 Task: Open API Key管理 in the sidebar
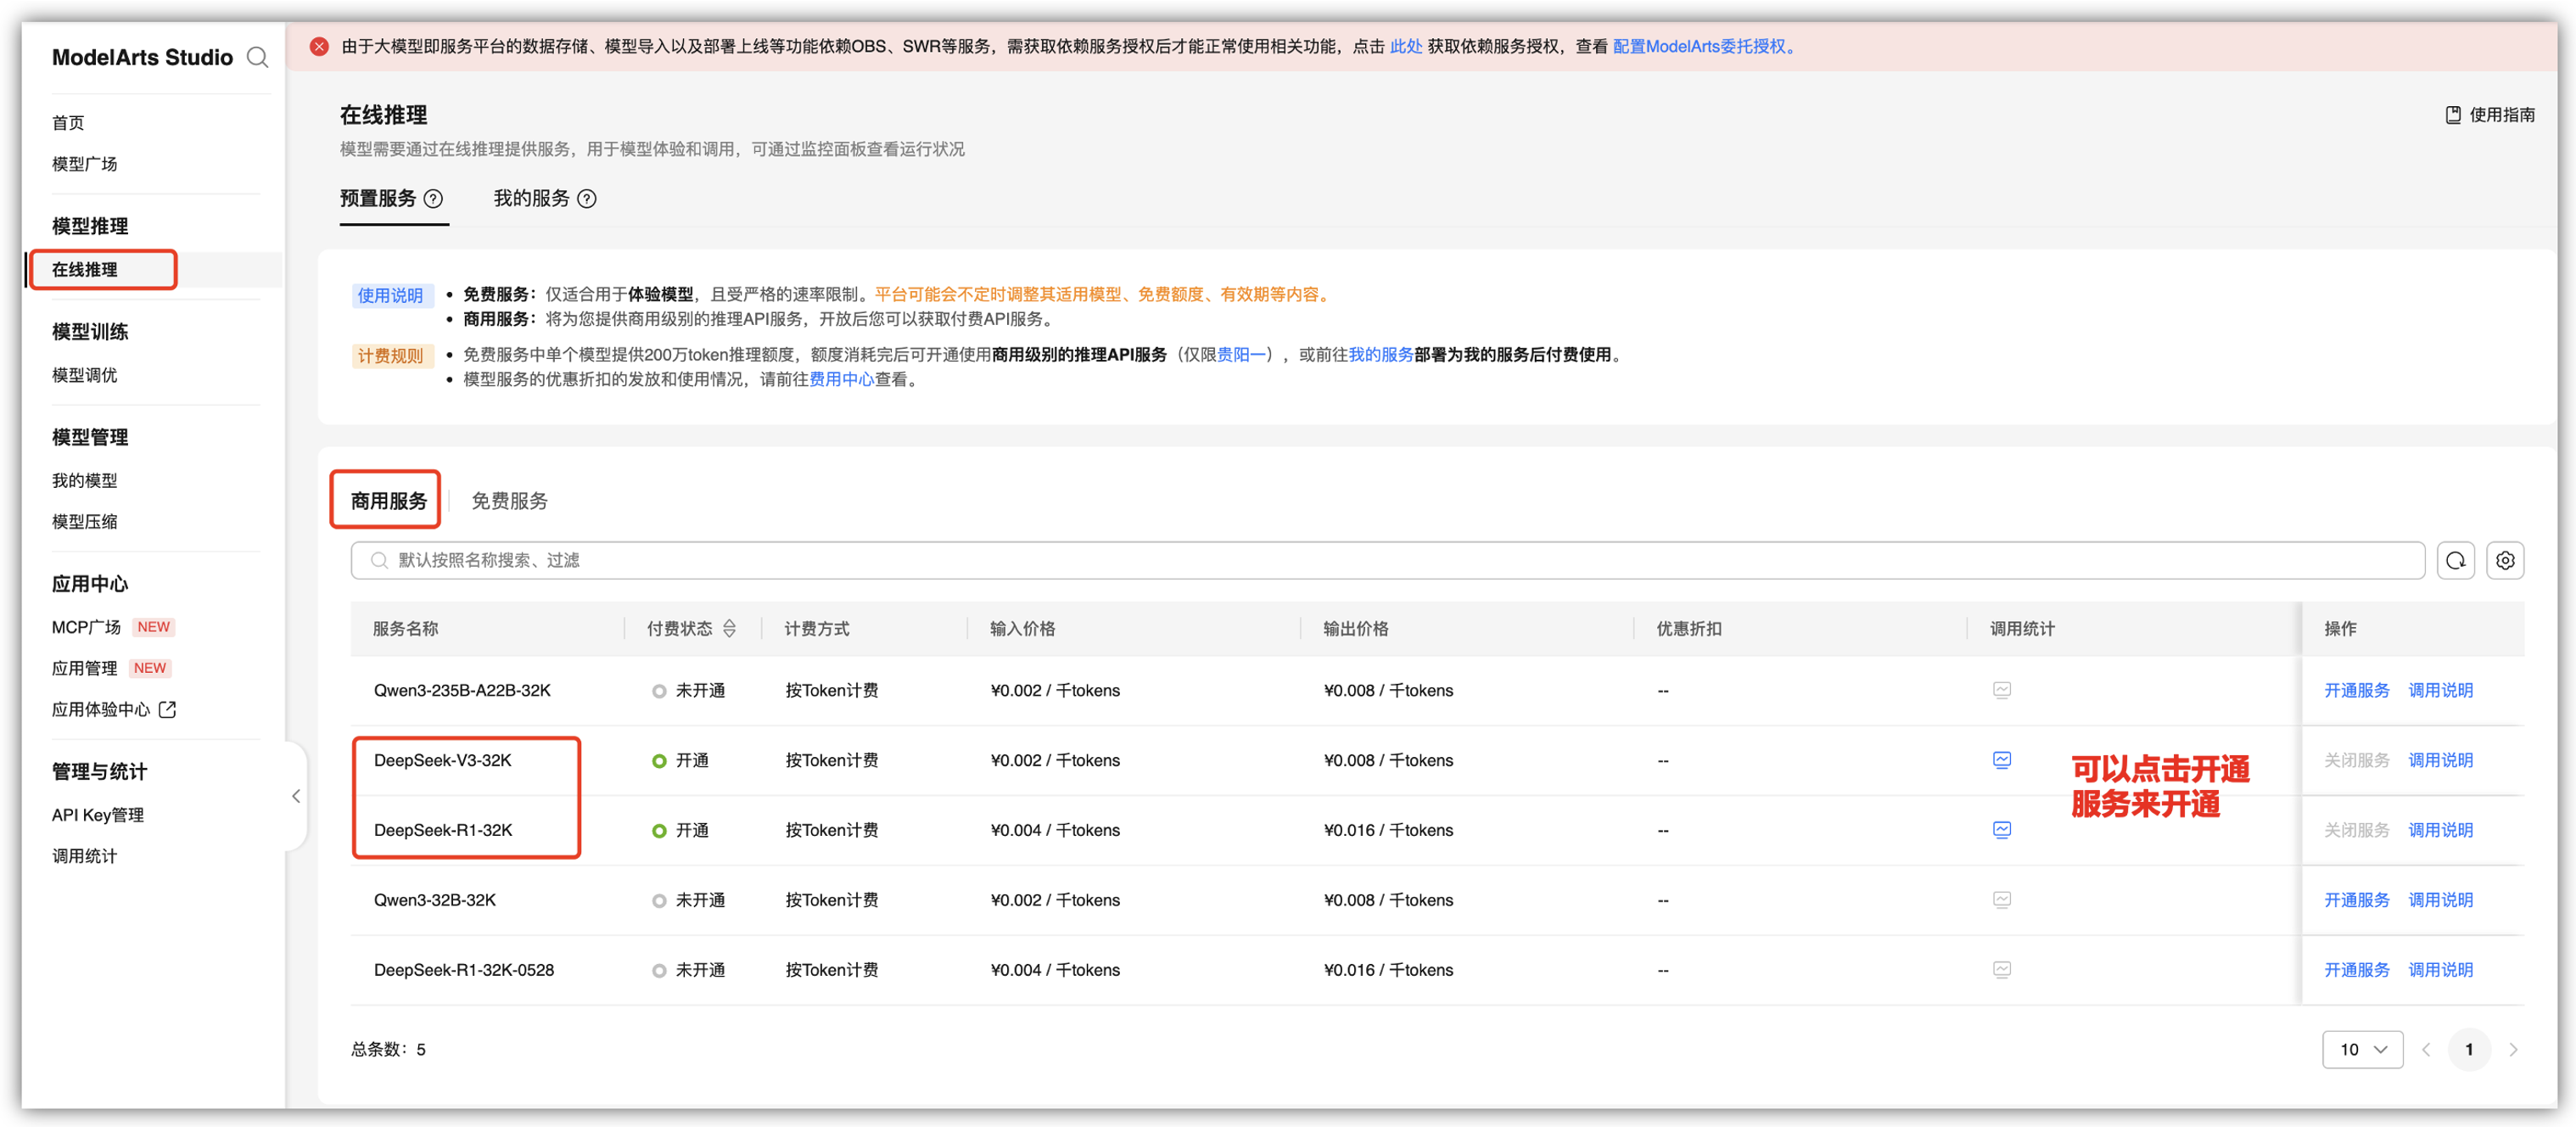[x=98, y=816]
